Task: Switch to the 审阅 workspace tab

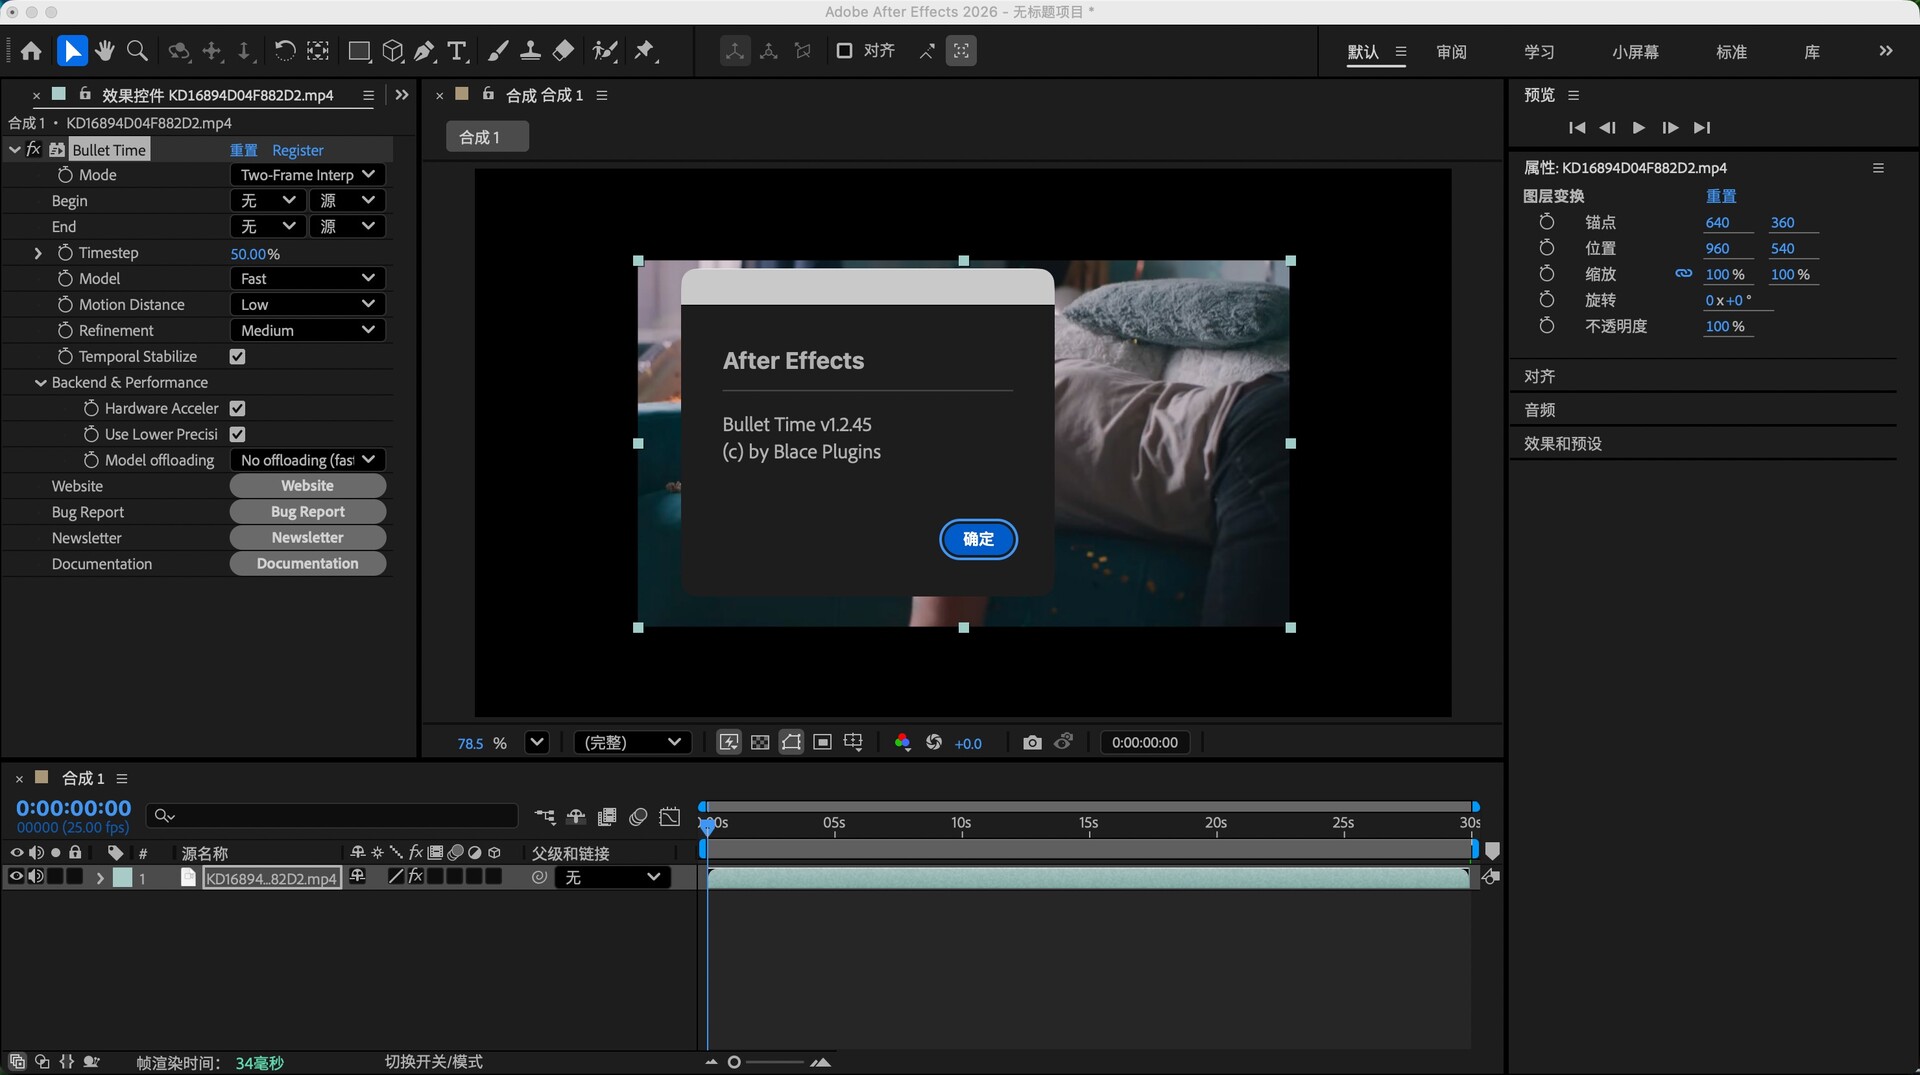Action: [x=1451, y=52]
